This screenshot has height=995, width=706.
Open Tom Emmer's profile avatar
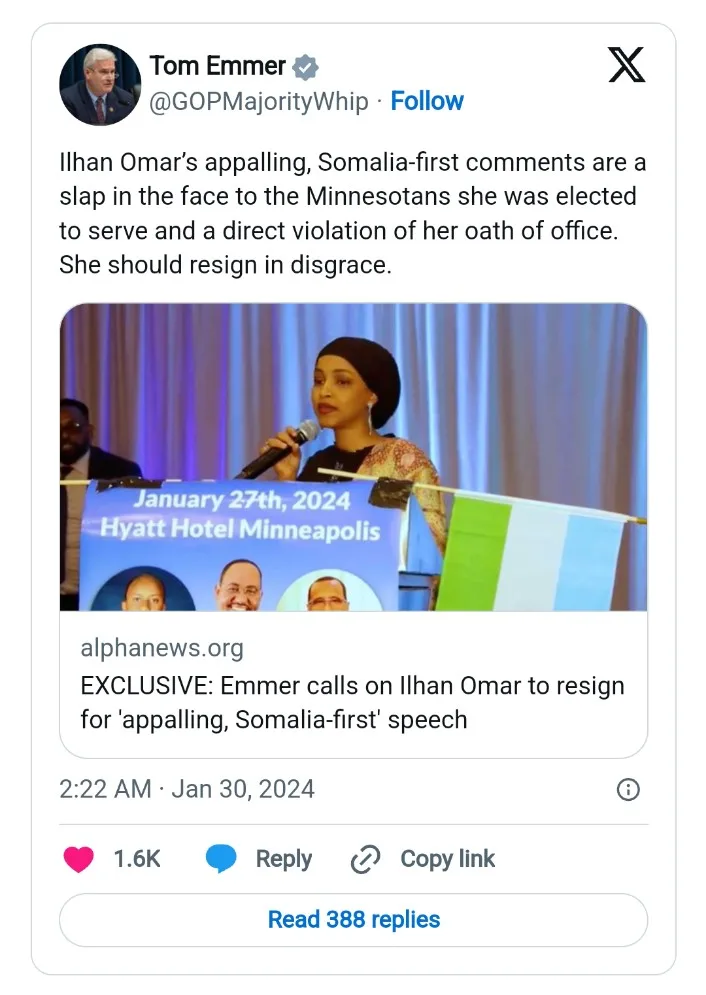pos(100,85)
